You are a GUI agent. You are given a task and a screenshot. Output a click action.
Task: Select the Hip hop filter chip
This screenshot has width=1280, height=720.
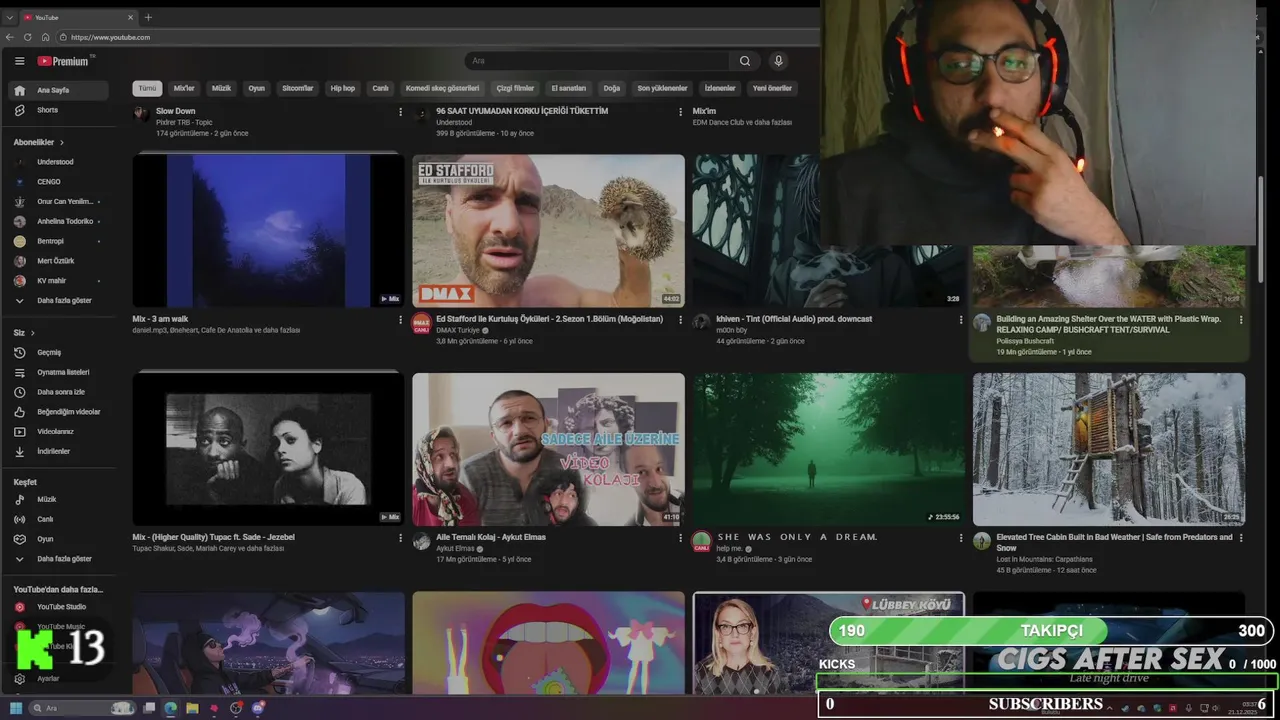tap(343, 88)
